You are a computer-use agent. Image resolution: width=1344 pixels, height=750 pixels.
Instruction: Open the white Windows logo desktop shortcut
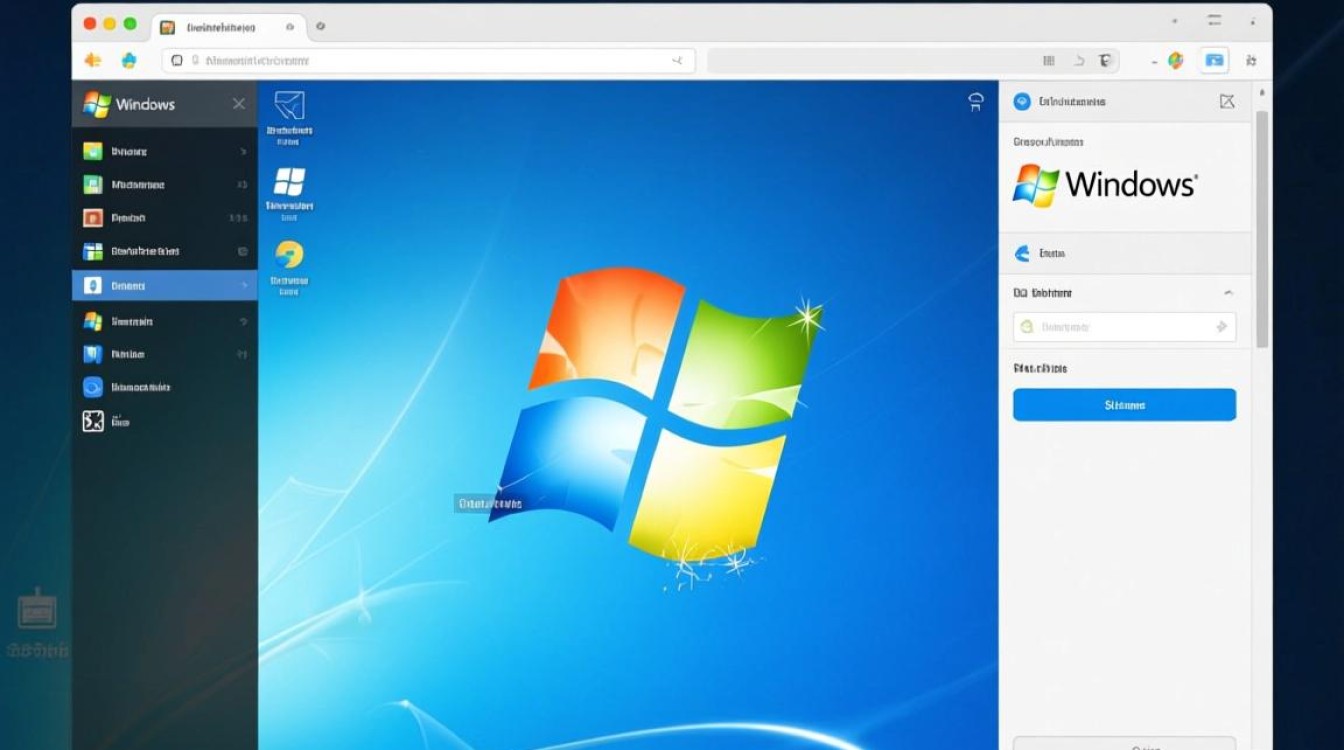(289, 183)
